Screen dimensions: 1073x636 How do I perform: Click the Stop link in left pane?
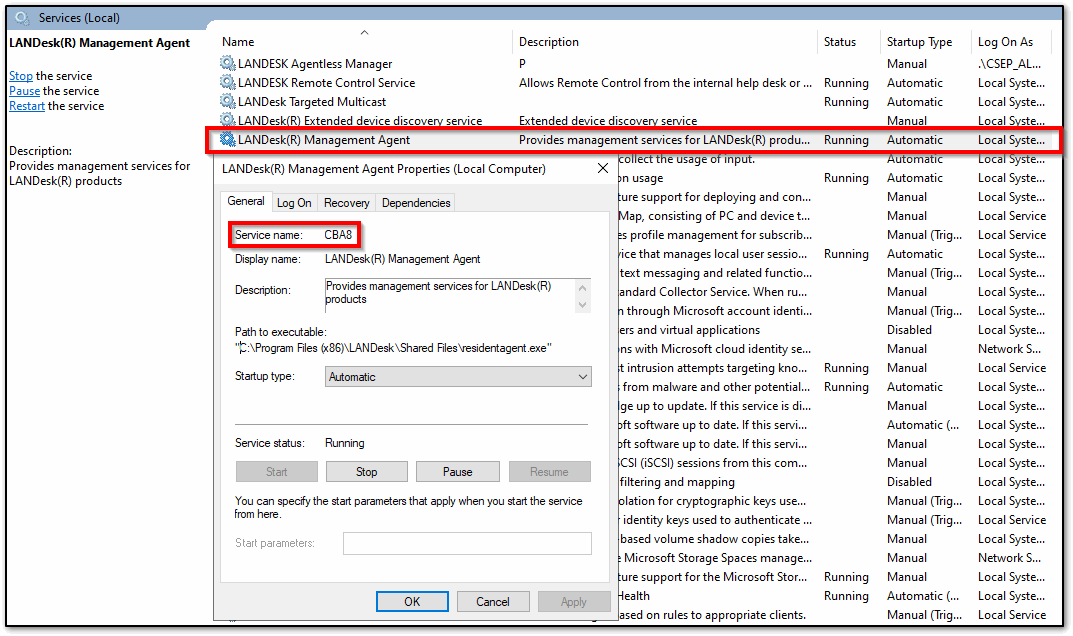click(x=21, y=76)
